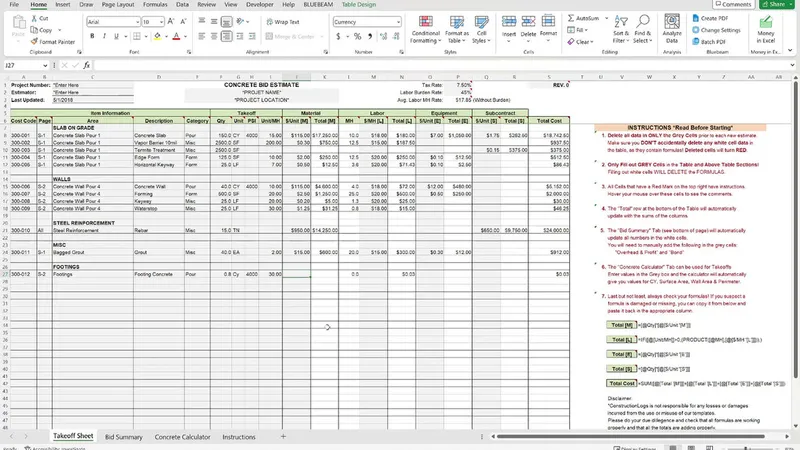Click the AutoSum sigma icon

pos(571,18)
